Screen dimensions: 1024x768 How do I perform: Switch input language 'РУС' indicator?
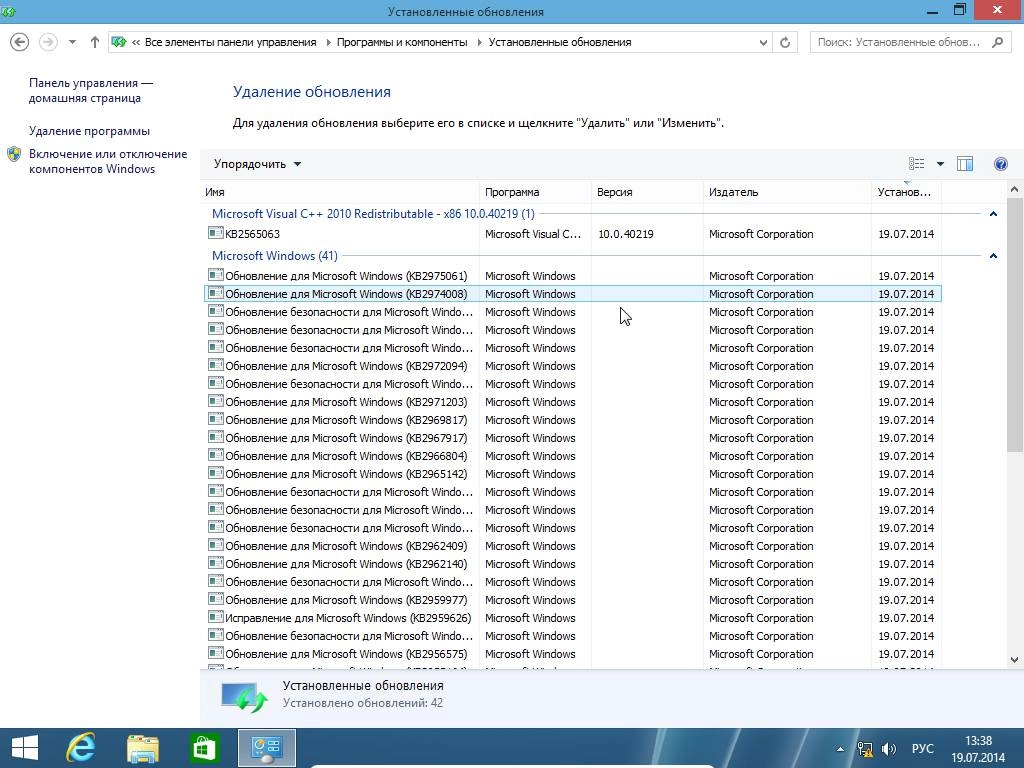[922, 749]
